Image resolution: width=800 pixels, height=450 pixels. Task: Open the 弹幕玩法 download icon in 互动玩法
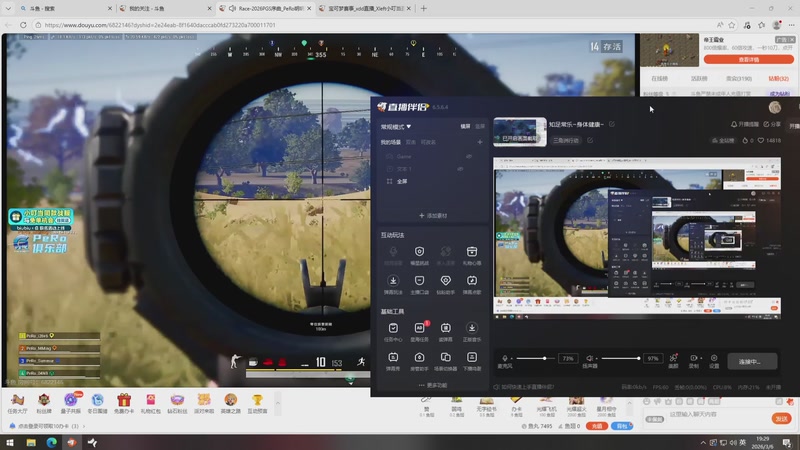click(x=393, y=281)
